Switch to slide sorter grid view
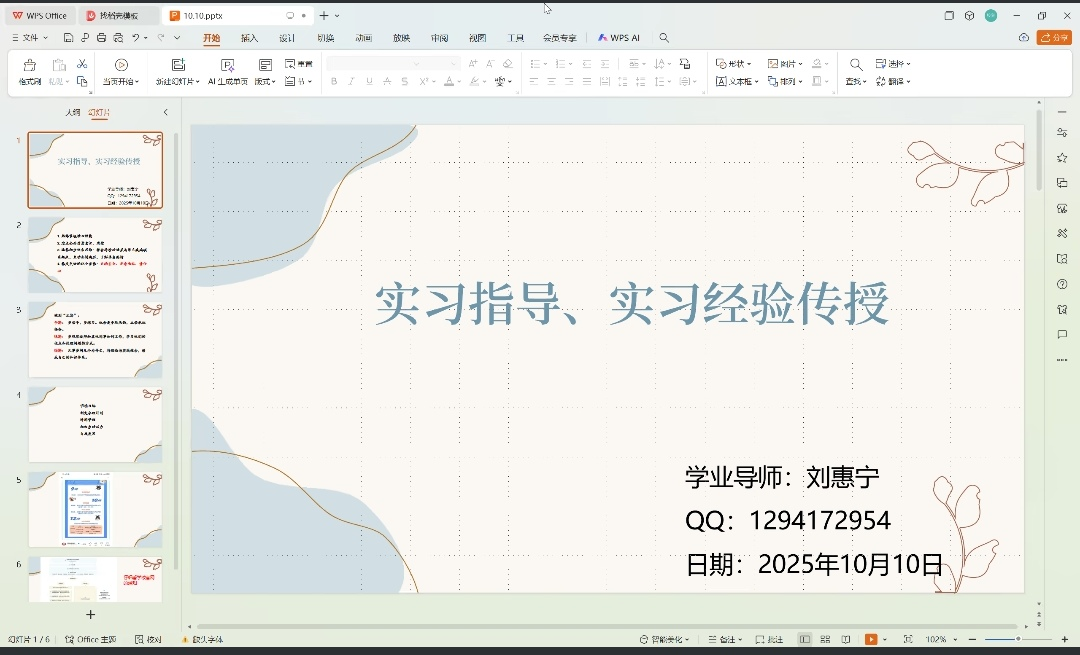The height and width of the screenshot is (655, 1080). click(825, 639)
